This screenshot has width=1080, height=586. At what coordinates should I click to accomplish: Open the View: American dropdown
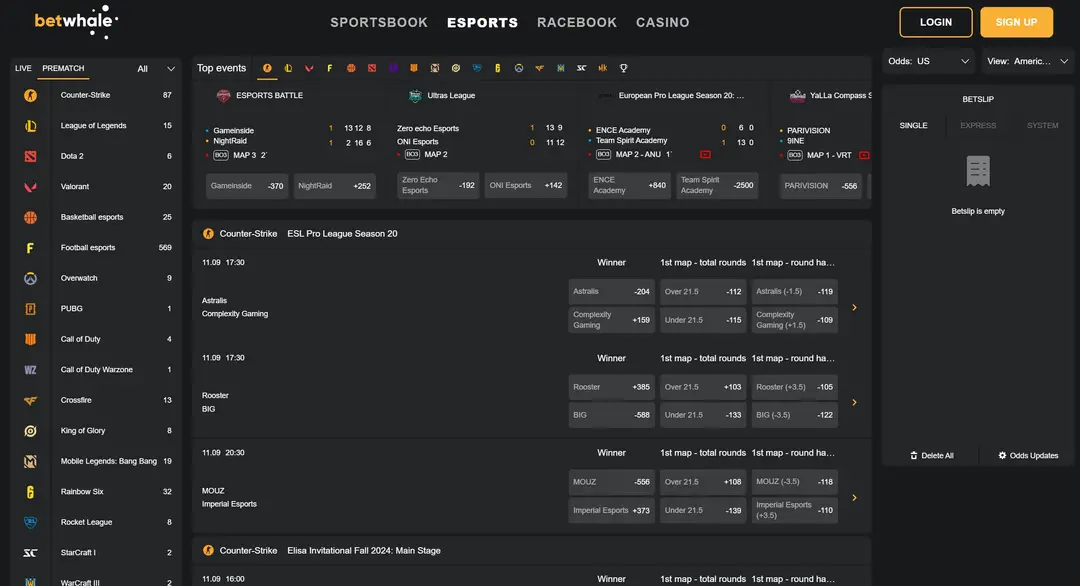click(x=1027, y=61)
